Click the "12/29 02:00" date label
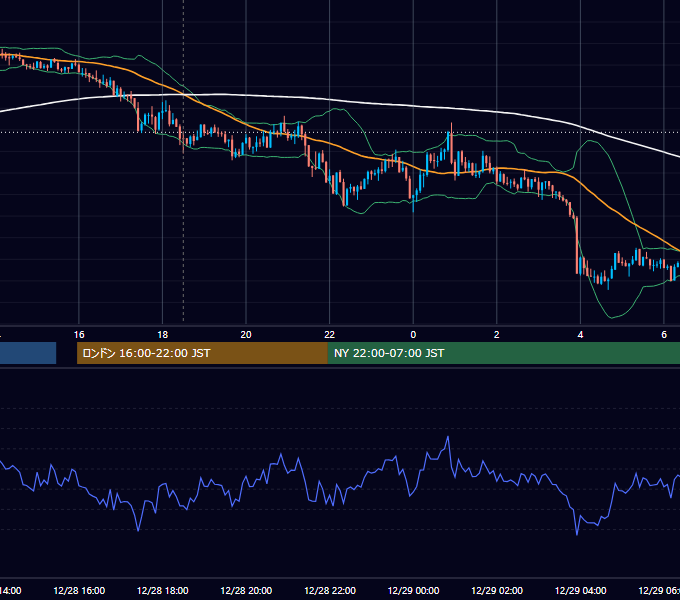The height and width of the screenshot is (600, 680). (x=497, y=590)
